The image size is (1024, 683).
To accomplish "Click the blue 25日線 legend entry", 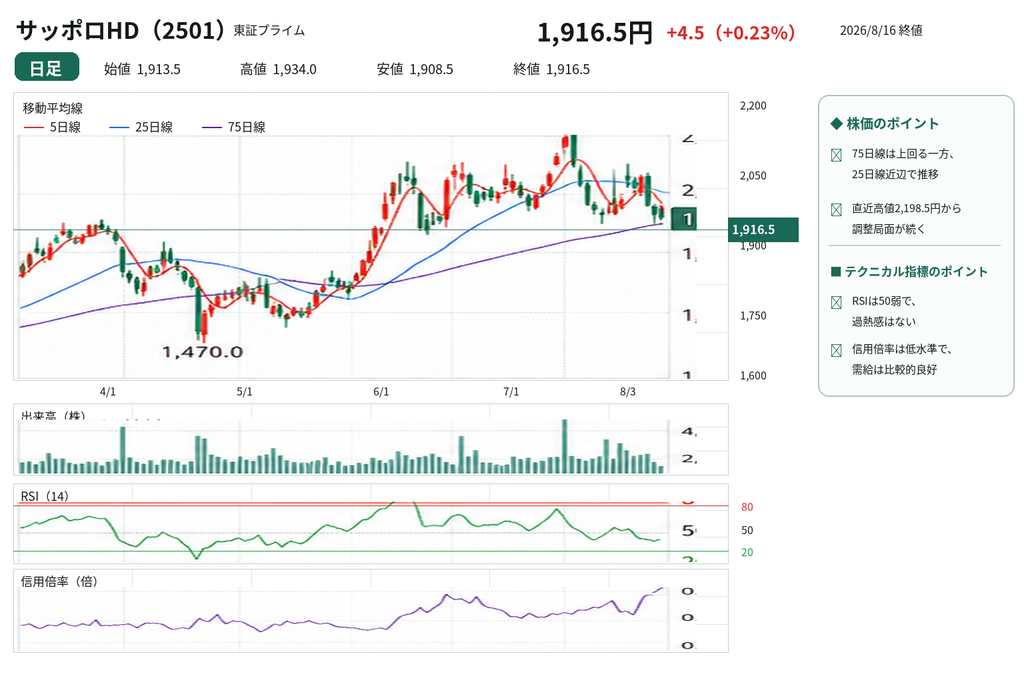I will (141, 127).
